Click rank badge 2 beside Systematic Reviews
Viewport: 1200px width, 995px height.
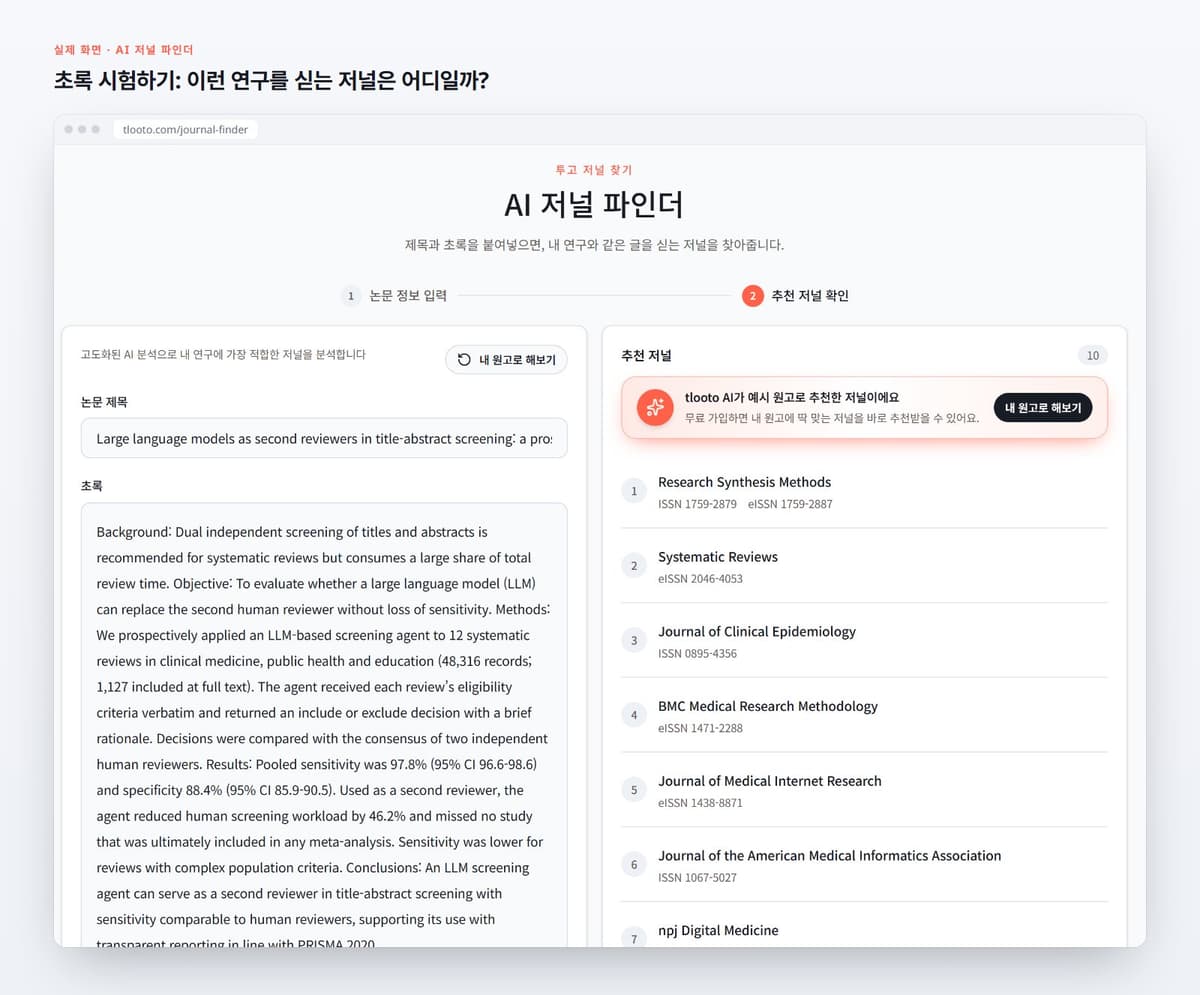634,566
